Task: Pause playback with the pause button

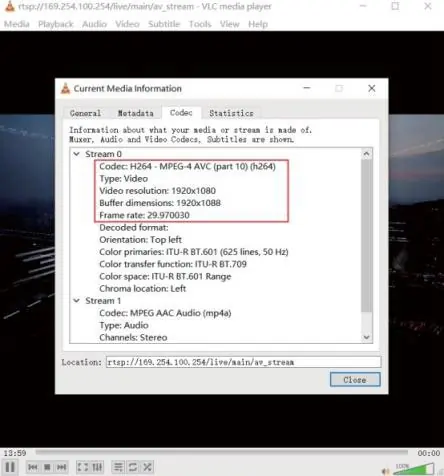Action: click(10, 467)
